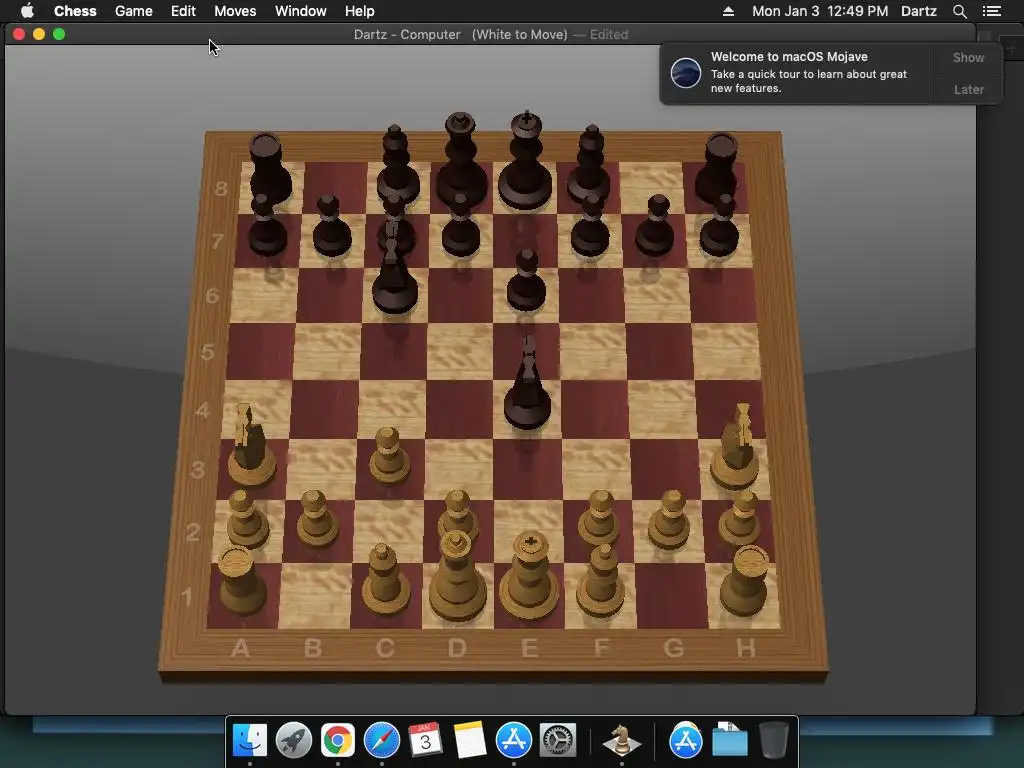This screenshot has height=768, width=1024.
Task: Open the Moves menu
Action: pos(235,11)
